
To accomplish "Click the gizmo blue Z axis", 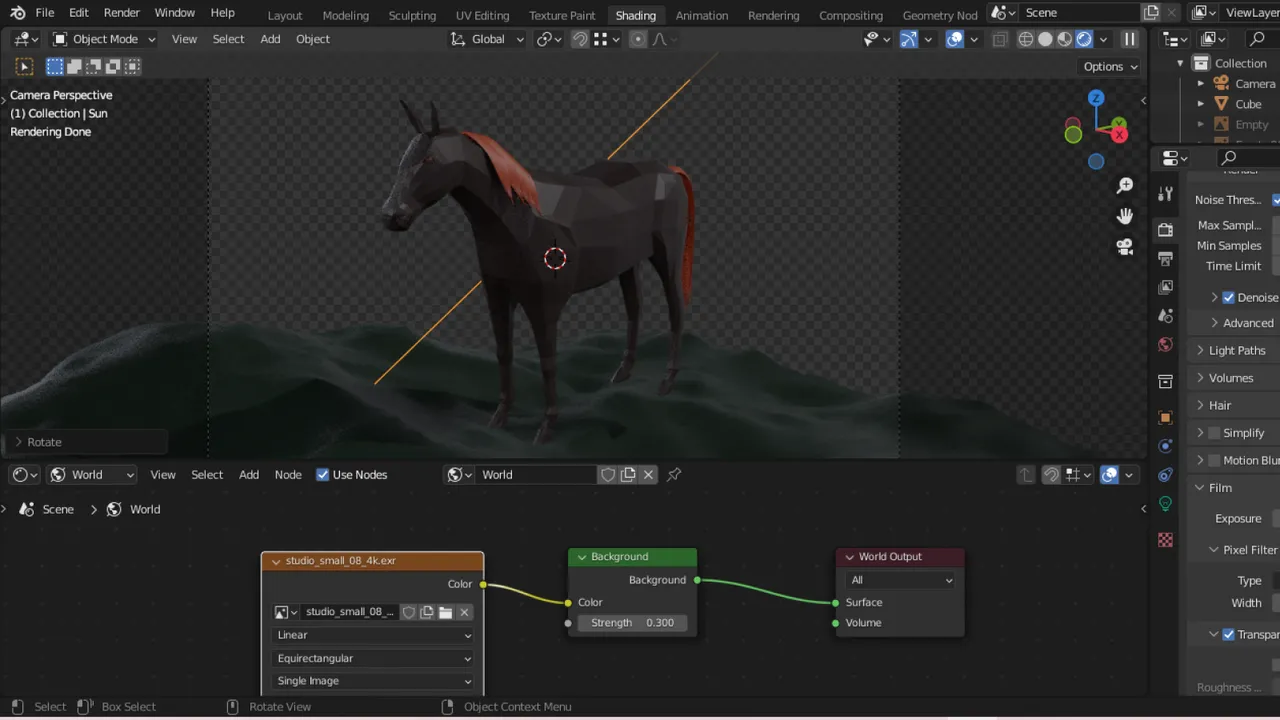I will click(x=1096, y=98).
